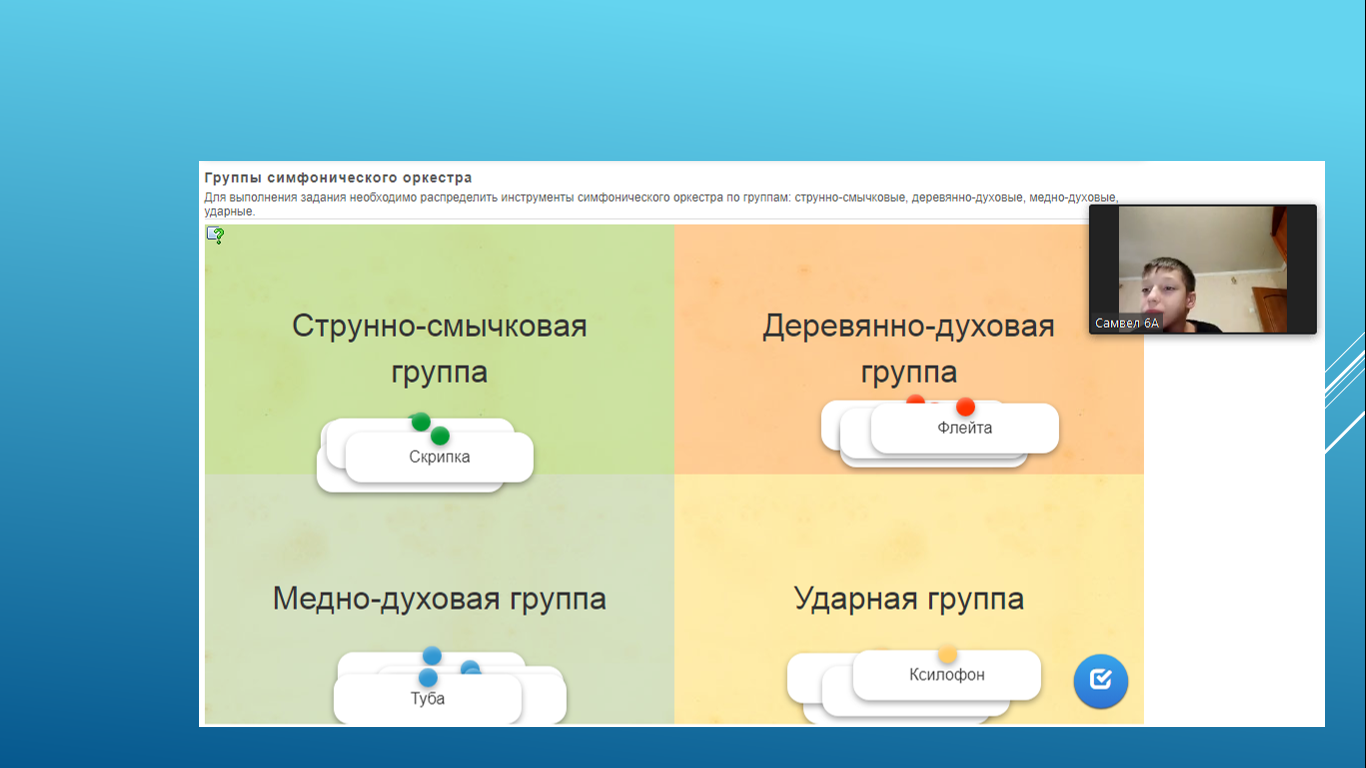The height and width of the screenshot is (768, 1366).
Task: Click the green pin on the Скрипка card
Action: point(440,436)
